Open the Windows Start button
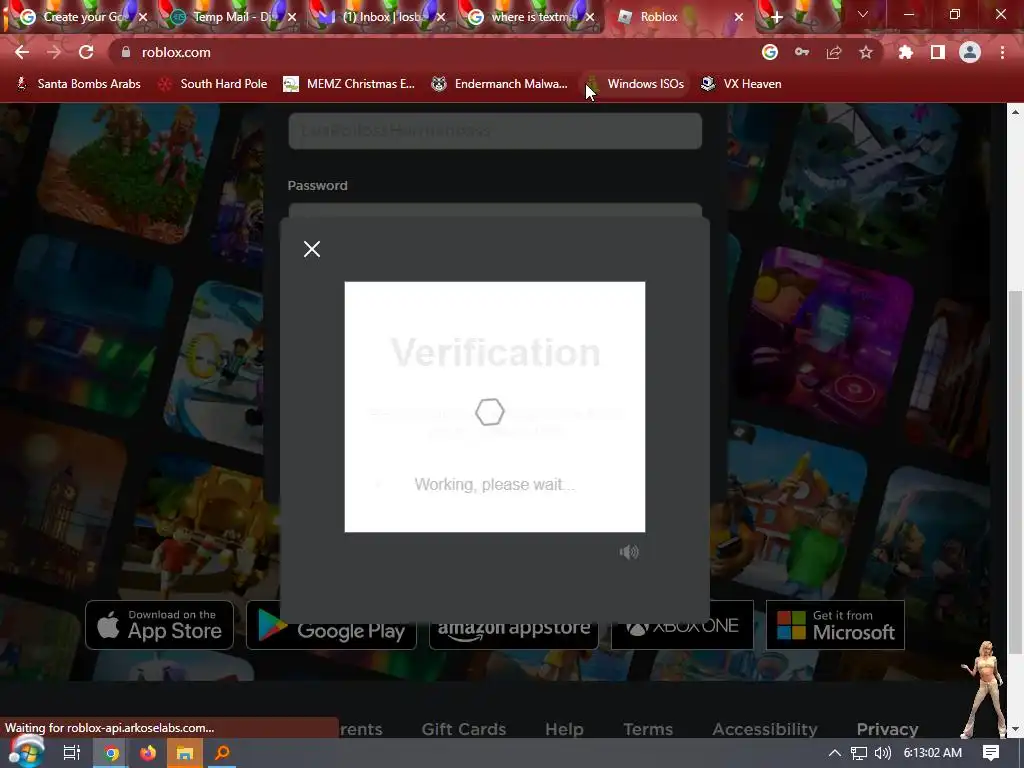The image size is (1024, 768). (25, 752)
